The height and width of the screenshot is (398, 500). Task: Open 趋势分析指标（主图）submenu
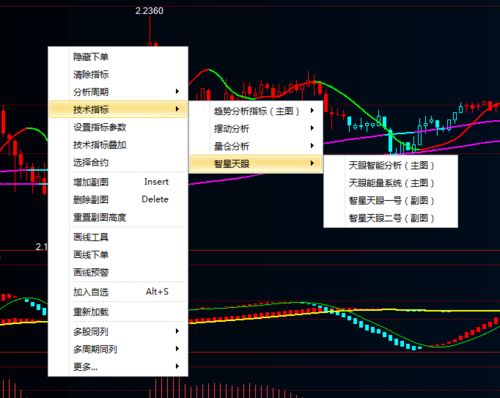[256, 111]
